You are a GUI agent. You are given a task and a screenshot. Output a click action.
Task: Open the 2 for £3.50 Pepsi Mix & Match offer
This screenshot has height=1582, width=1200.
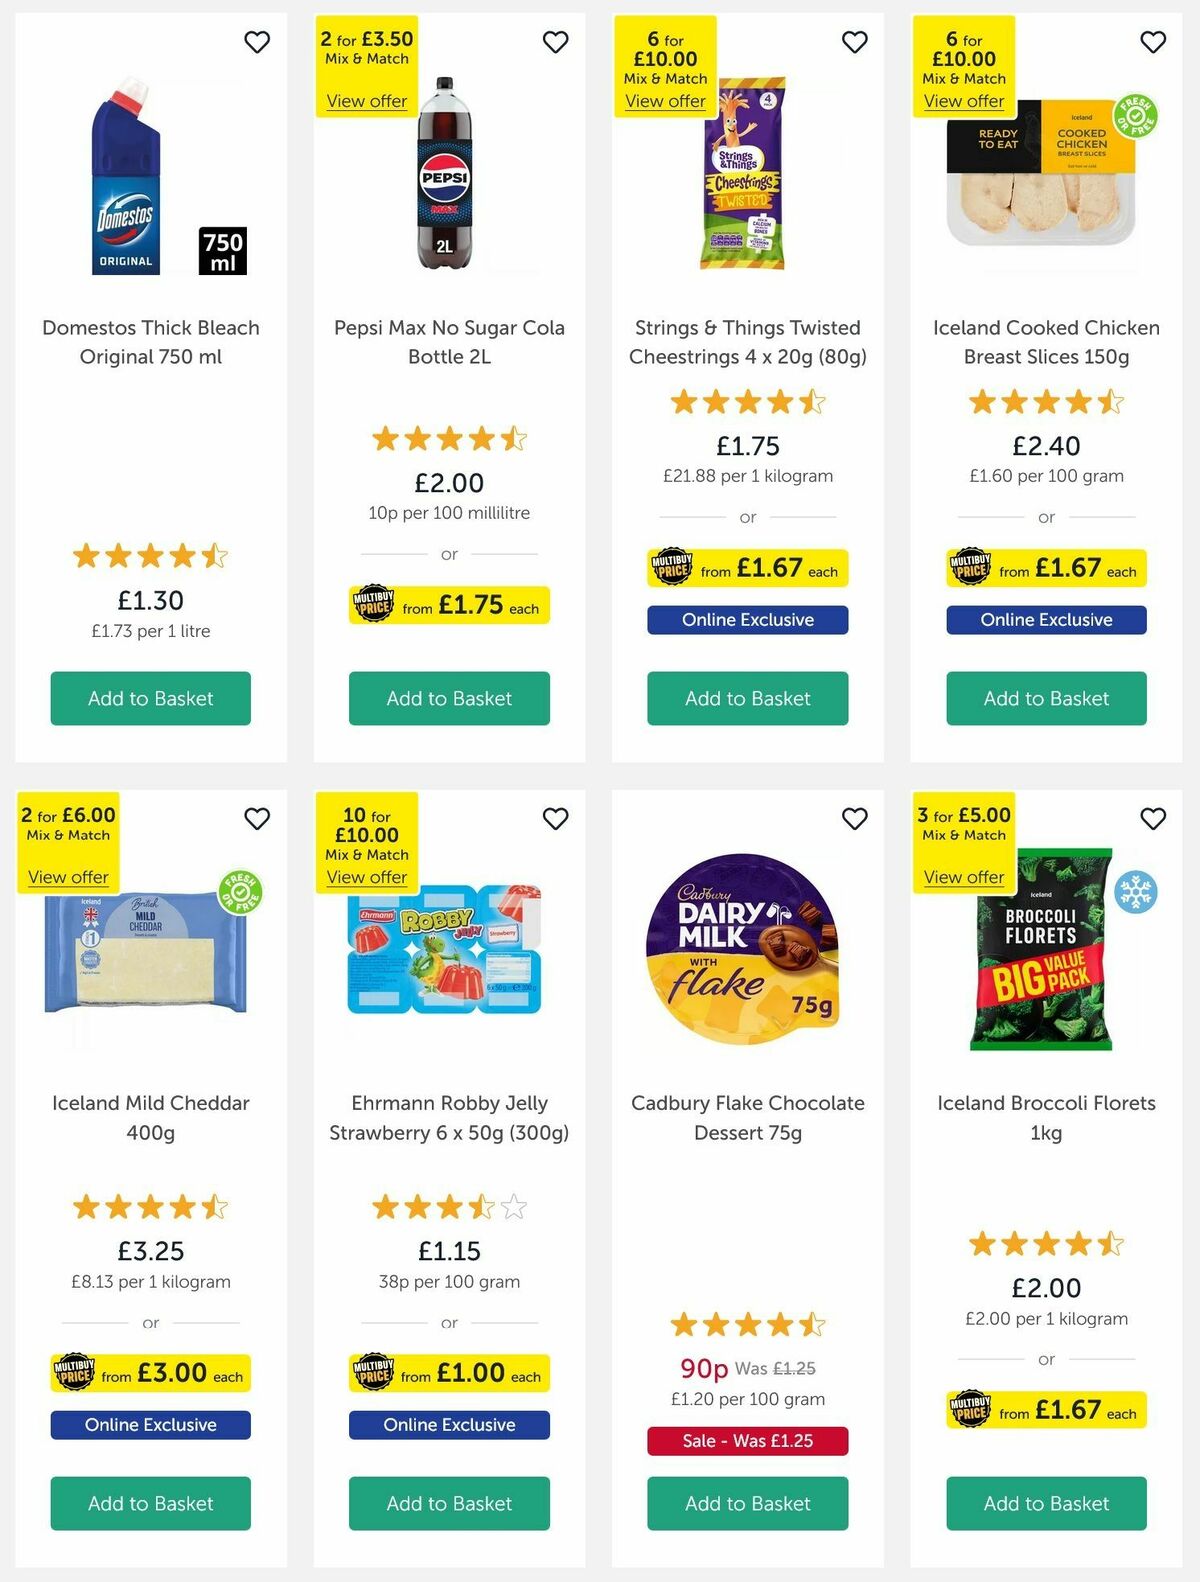[366, 101]
